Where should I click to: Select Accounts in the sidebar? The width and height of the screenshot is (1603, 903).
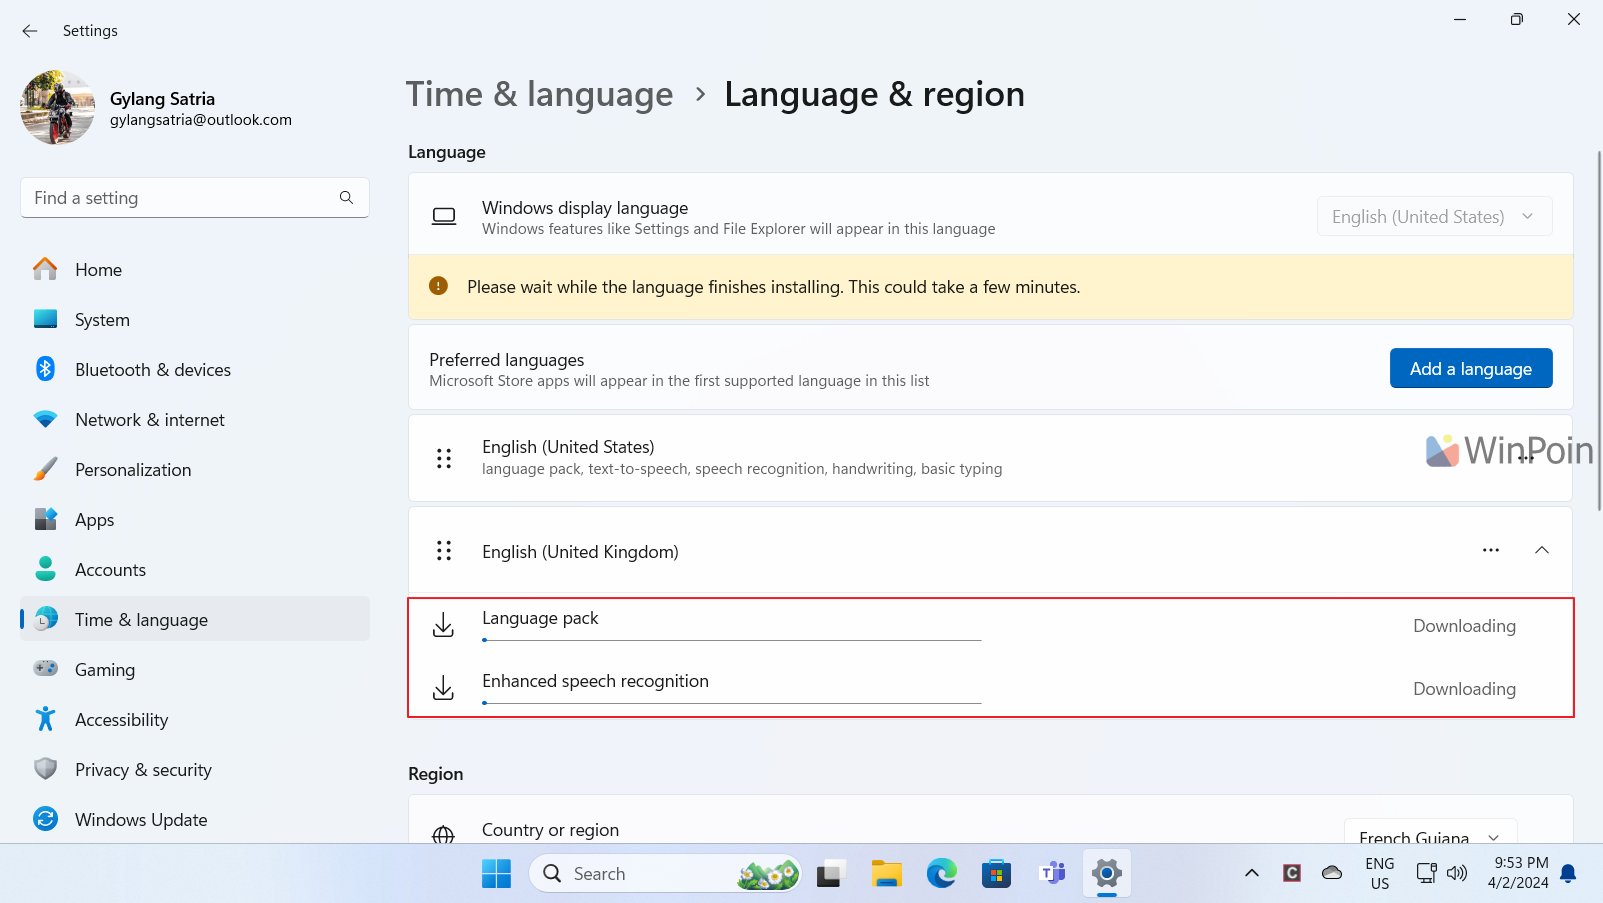pyautogui.click(x=195, y=570)
